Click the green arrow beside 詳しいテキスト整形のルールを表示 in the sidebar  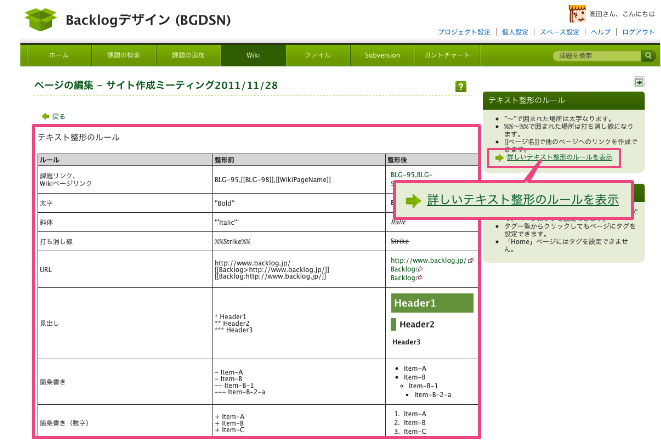tap(499, 158)
